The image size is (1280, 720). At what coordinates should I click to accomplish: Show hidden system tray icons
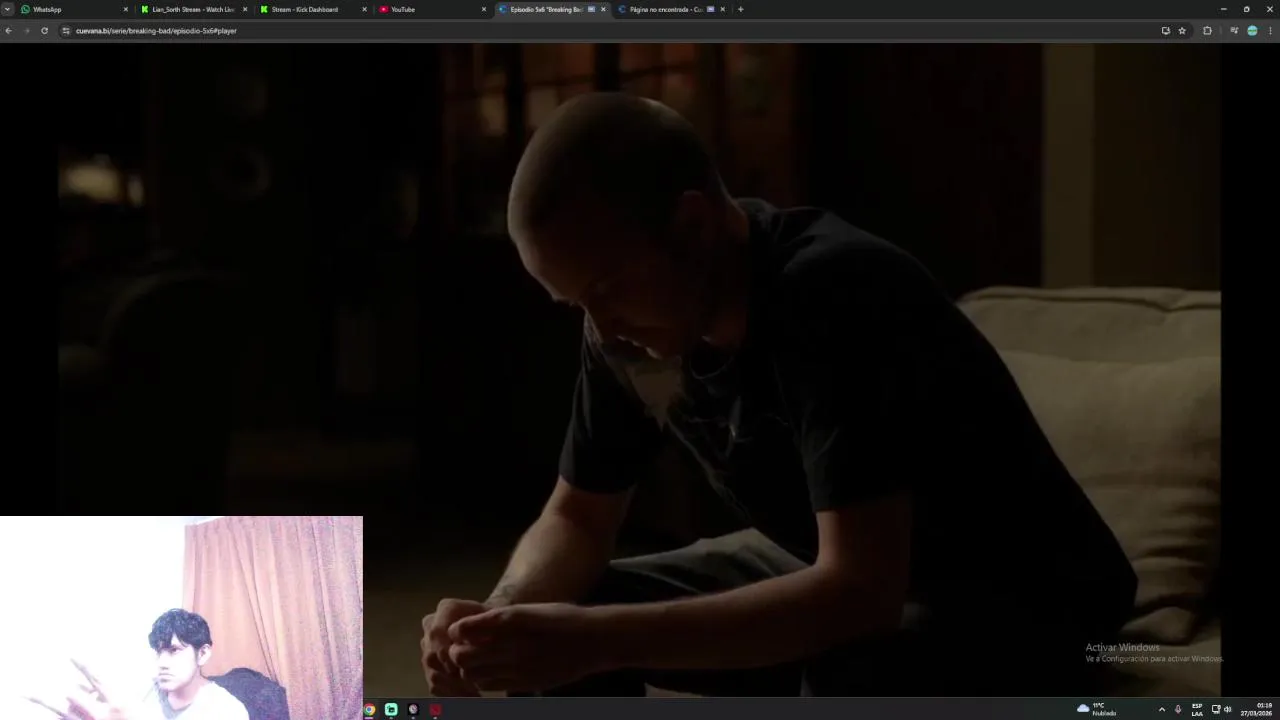(x=1161, y=710)
